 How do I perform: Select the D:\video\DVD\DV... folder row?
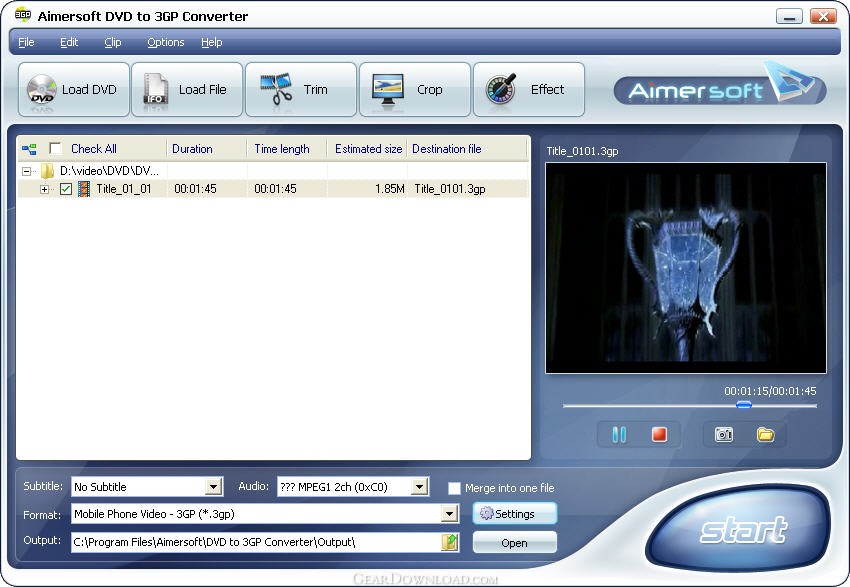point(109,171)
